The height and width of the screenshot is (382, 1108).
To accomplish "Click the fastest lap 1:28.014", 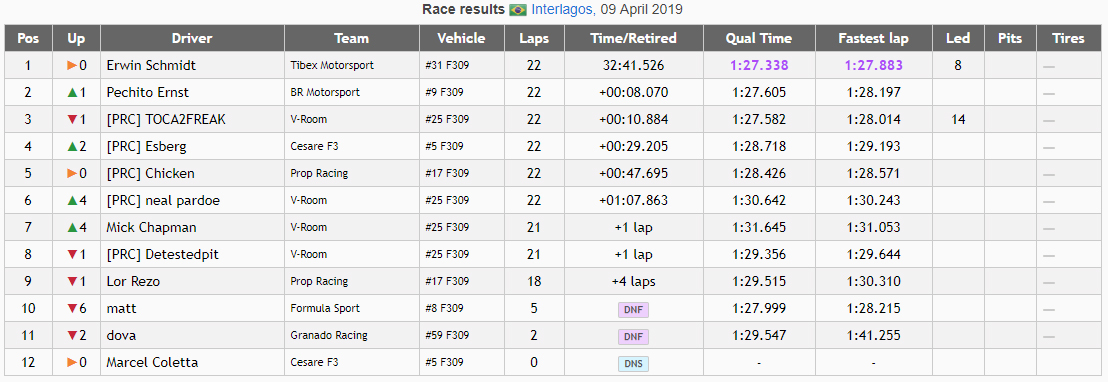I will click(x=873, y=119).
